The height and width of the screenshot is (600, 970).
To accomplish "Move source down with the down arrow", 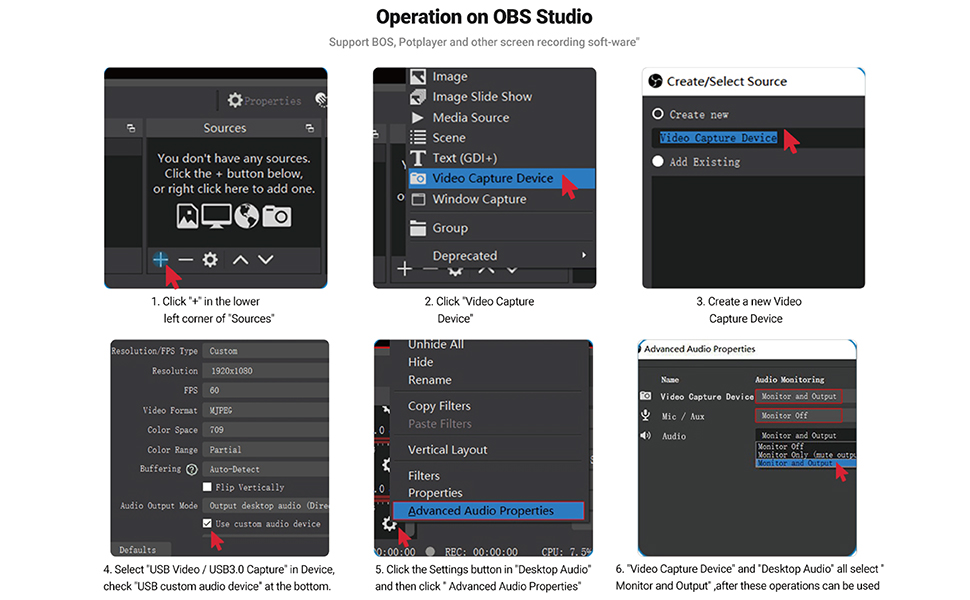I will coord(265,259).
